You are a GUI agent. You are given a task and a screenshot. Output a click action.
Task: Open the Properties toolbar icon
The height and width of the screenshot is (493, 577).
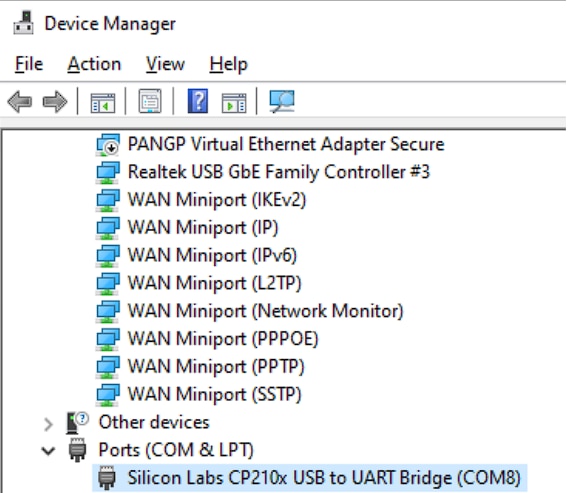[x=150, y=101]
